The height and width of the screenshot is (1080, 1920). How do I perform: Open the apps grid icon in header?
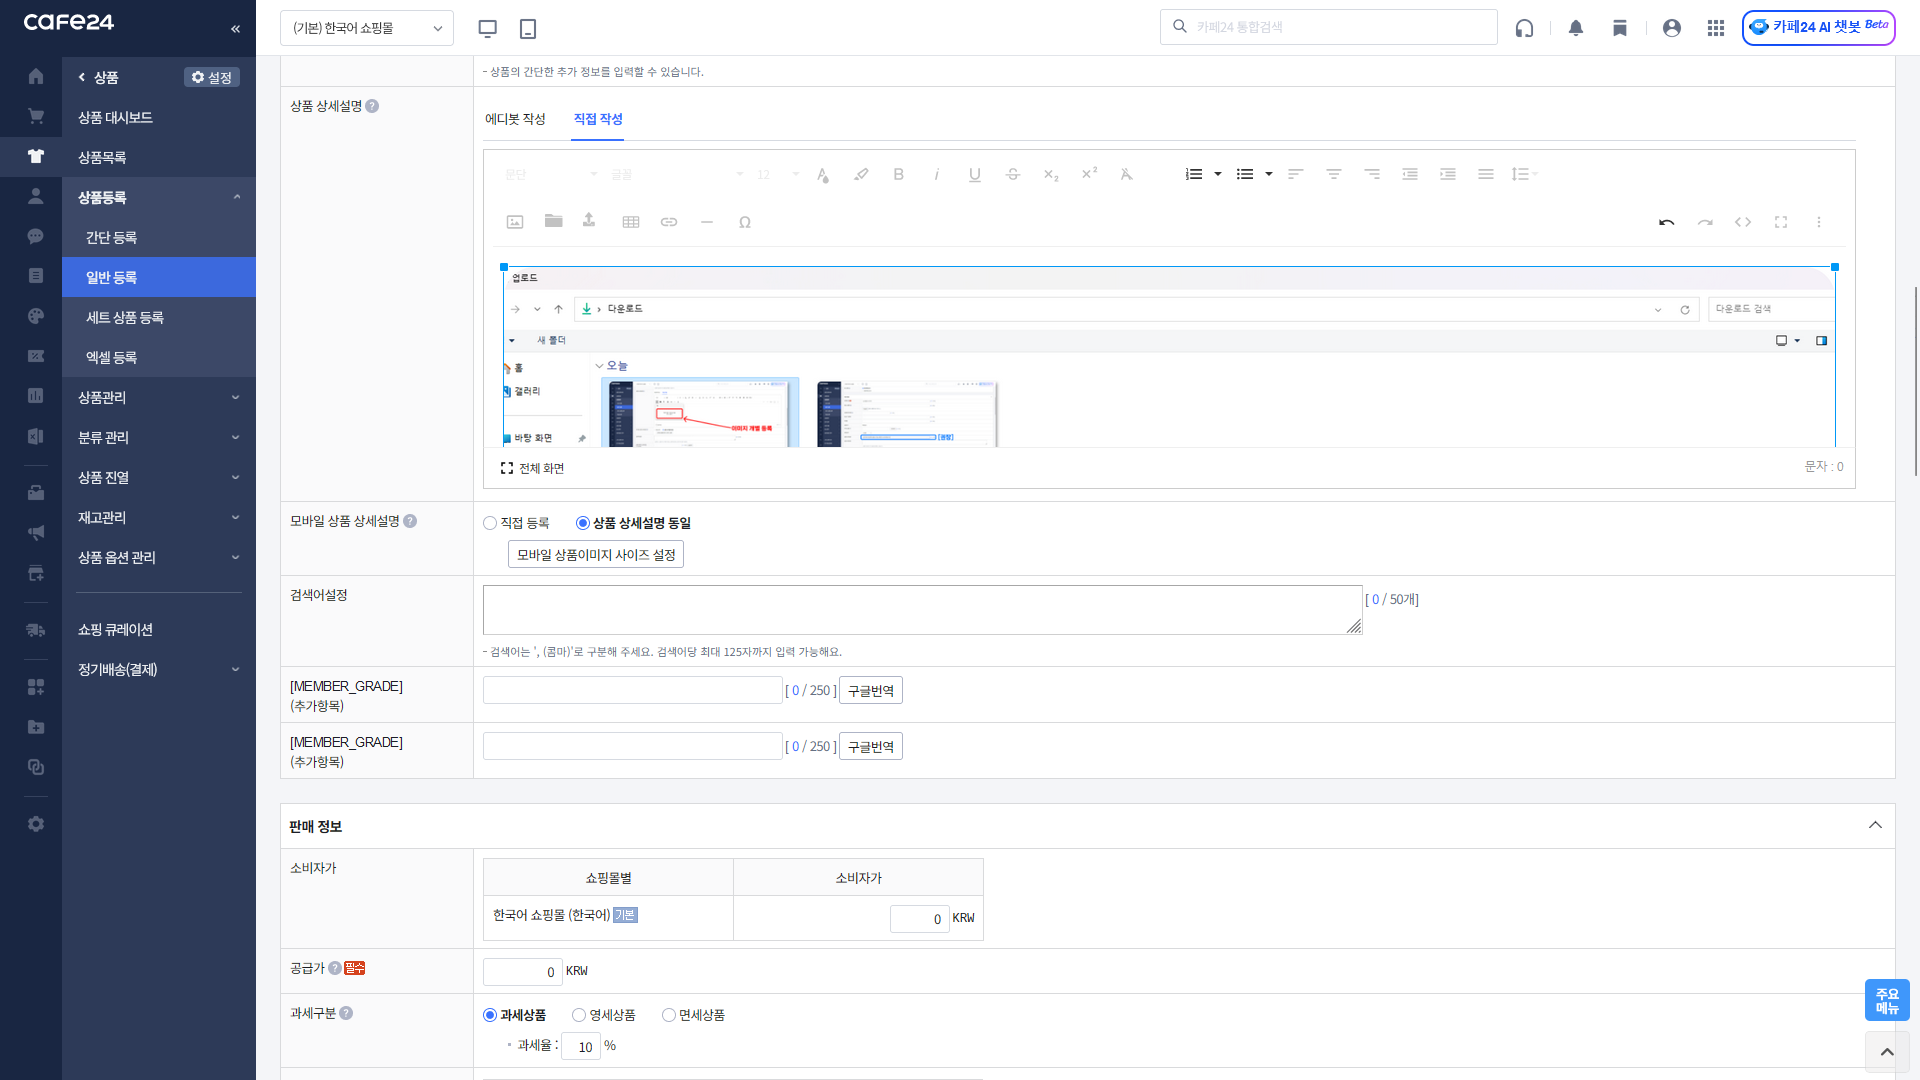[1716, 28]
